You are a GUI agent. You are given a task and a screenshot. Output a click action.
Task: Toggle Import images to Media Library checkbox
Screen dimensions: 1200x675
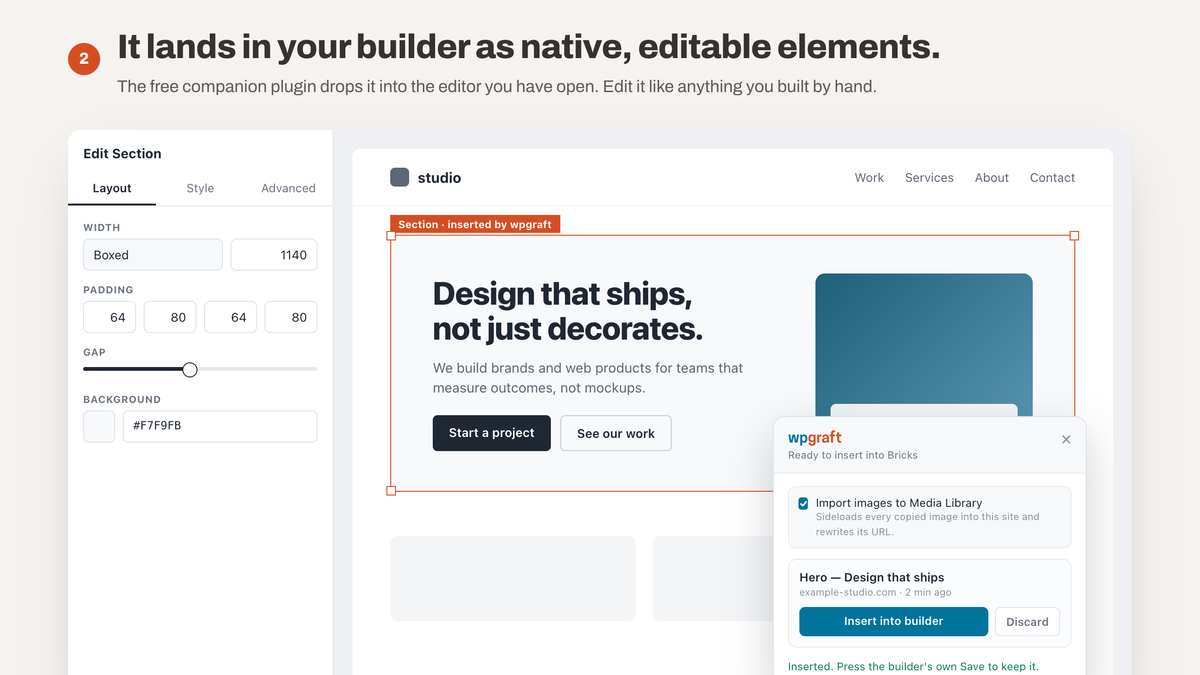[803, 504]
